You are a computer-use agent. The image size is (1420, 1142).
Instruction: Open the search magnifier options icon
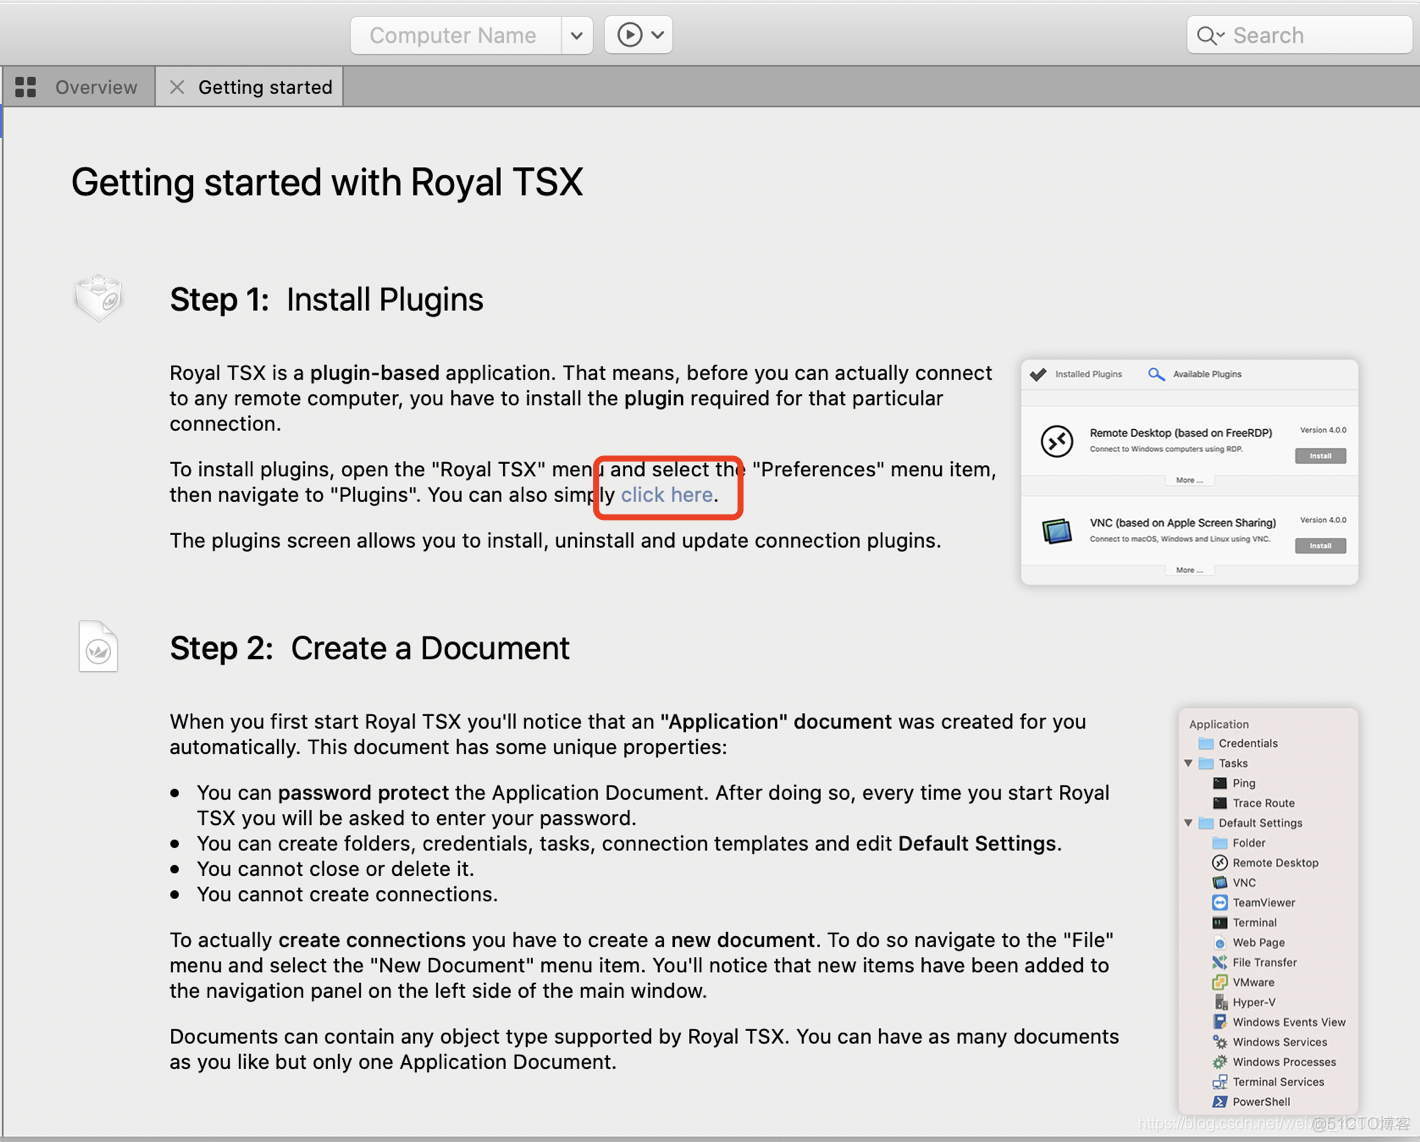(x=1210, y=36)
